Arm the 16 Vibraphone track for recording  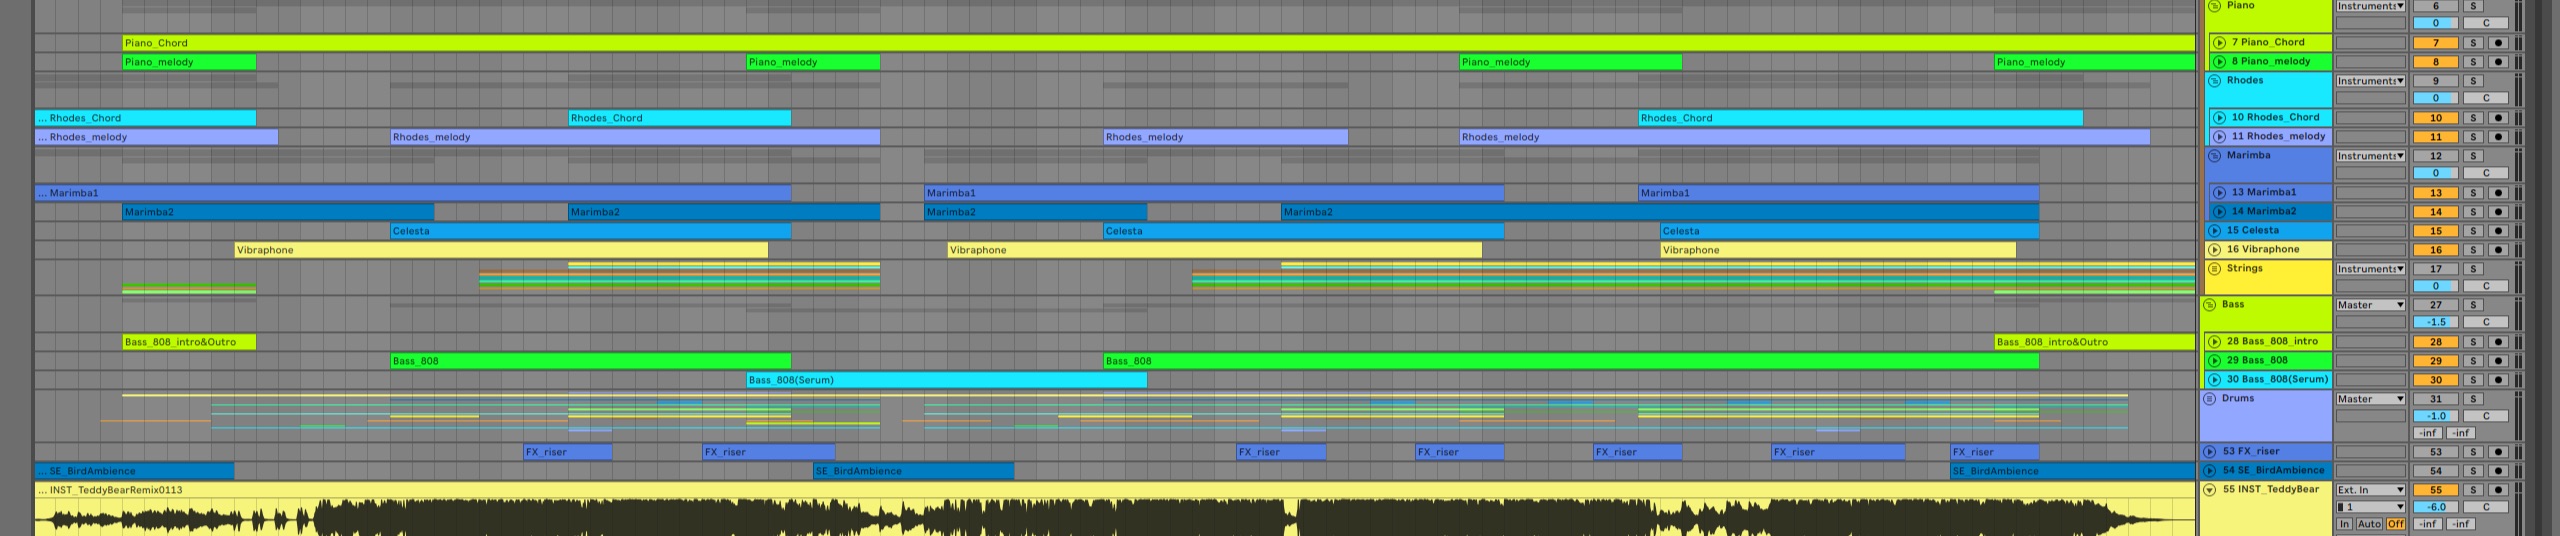[2497, 250]
